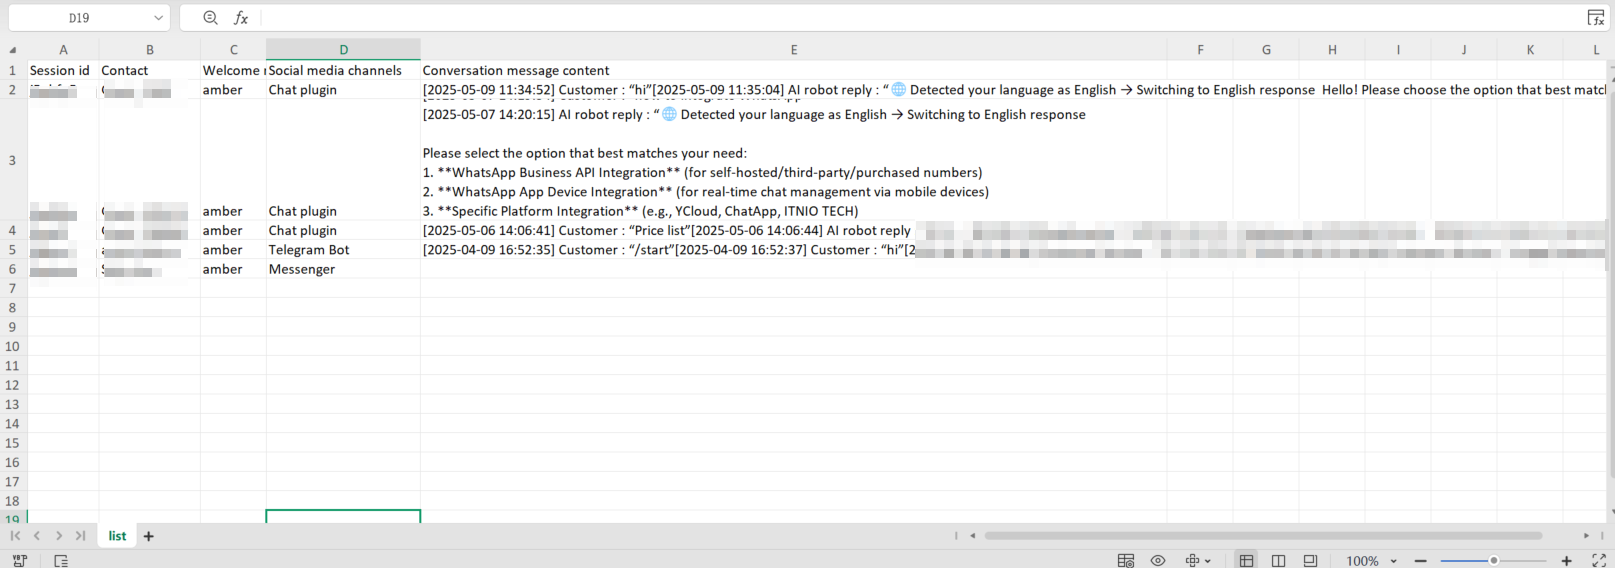This screenshot has width=1615, height=568.
Task: Select column D header
Action: click(x=343, y=50)
